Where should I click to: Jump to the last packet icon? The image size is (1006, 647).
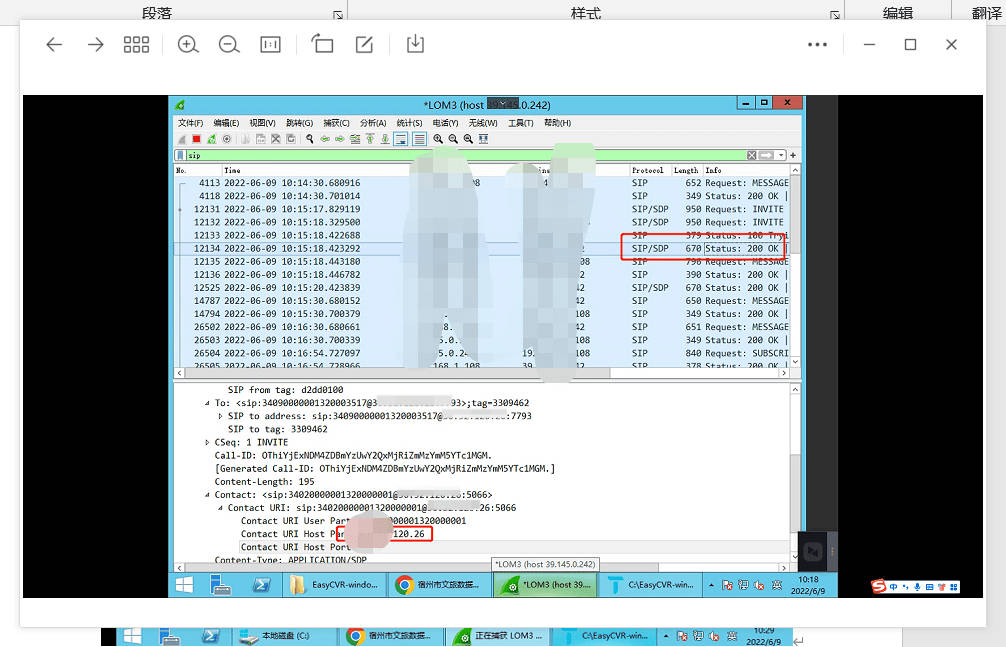pos(385,139)
